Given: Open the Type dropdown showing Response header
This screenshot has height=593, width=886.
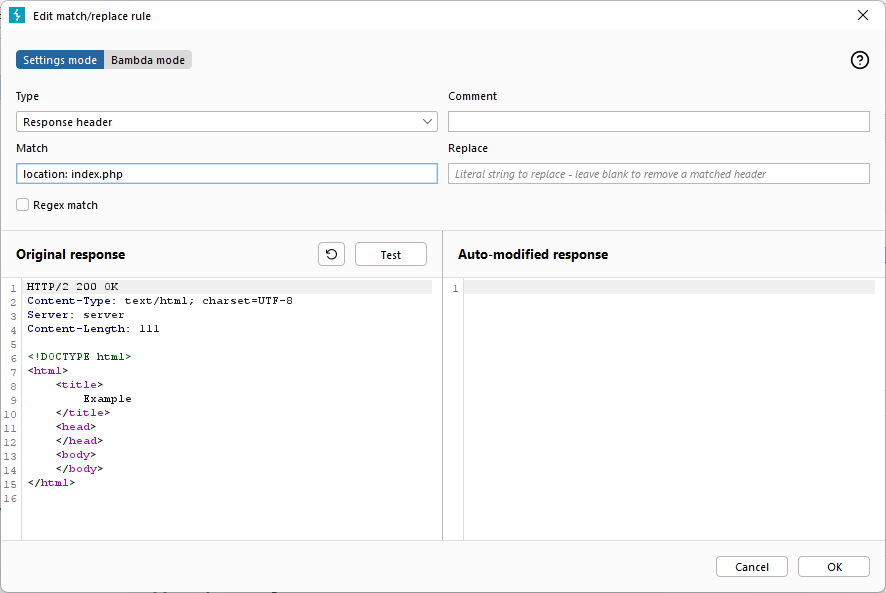Looking at the screenshot, I should 227,122.
